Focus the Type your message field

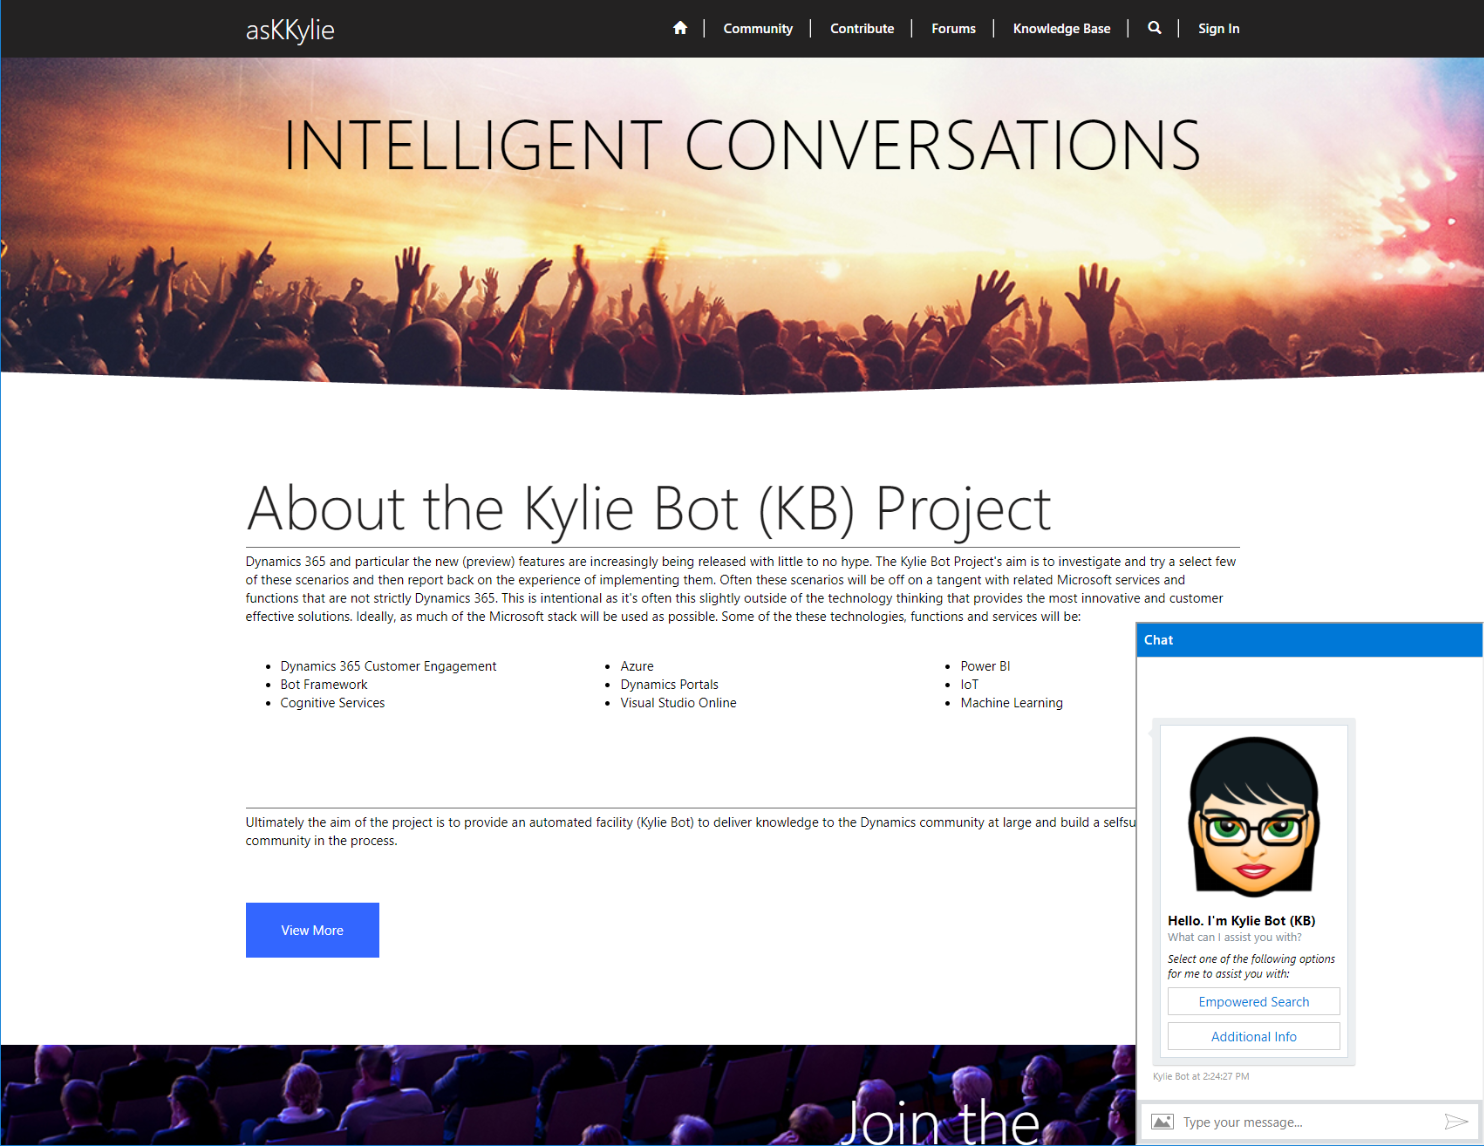tap(1308, 1122)
